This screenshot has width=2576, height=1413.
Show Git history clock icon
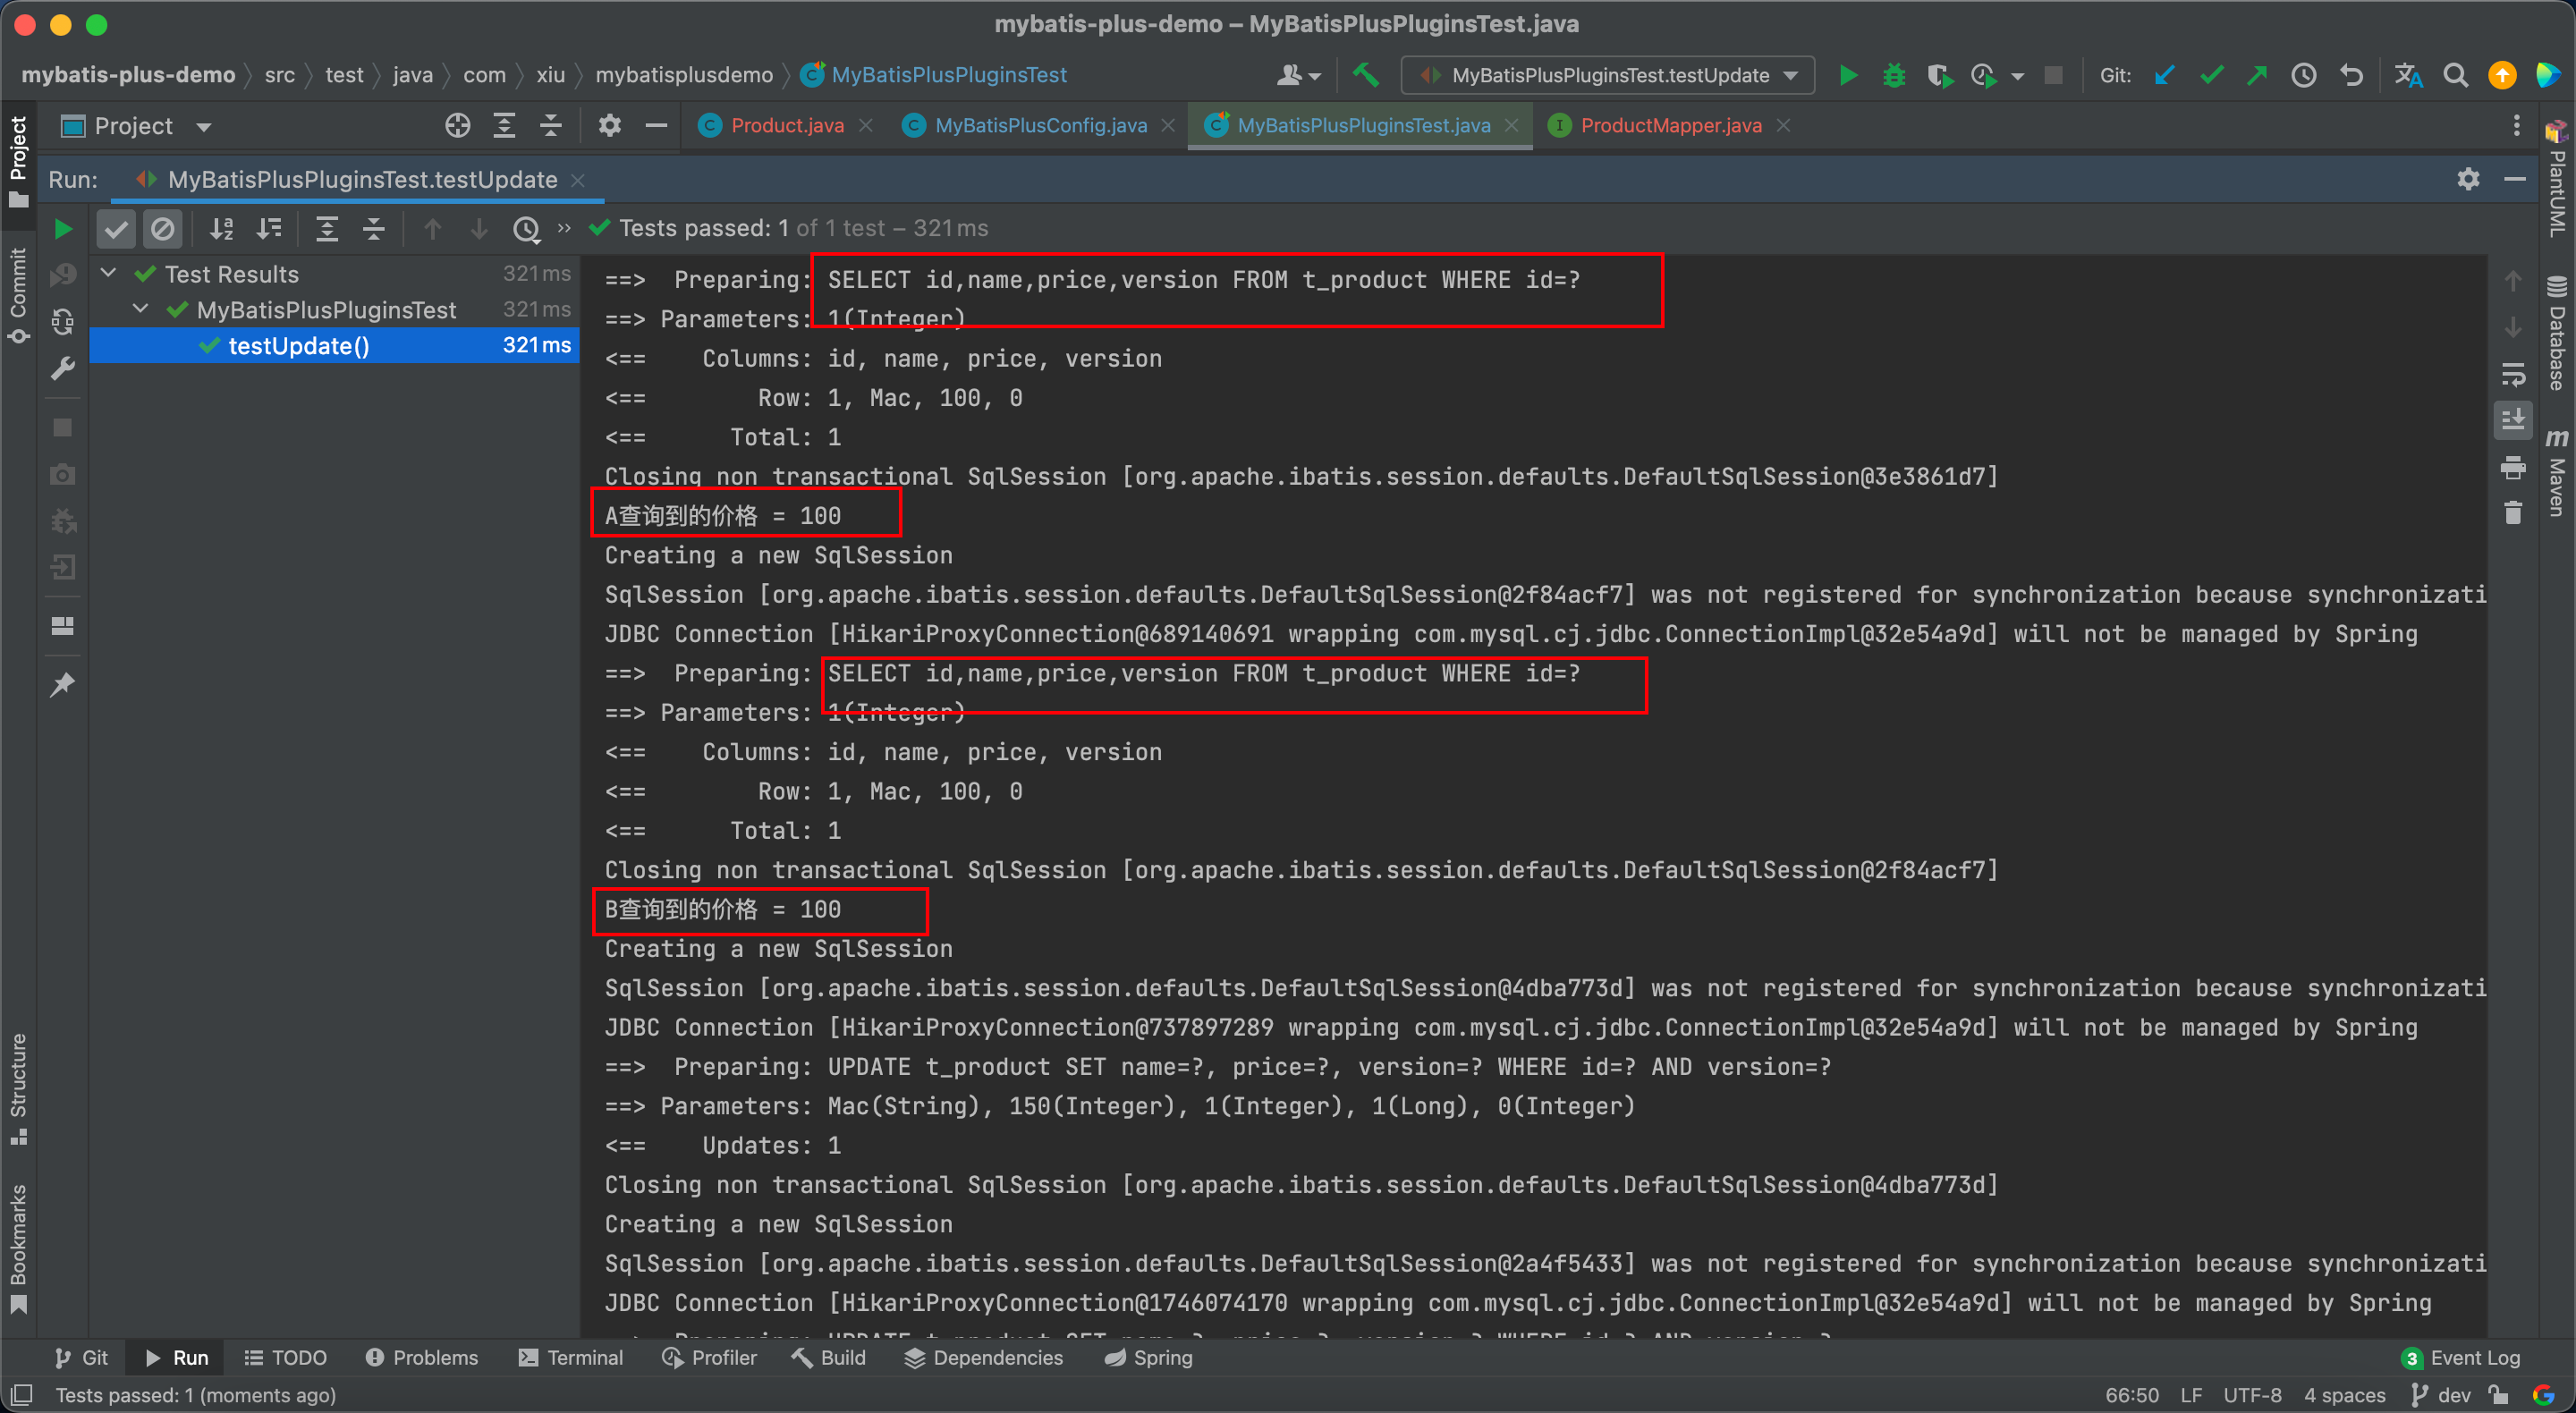tap(2304, 75)
